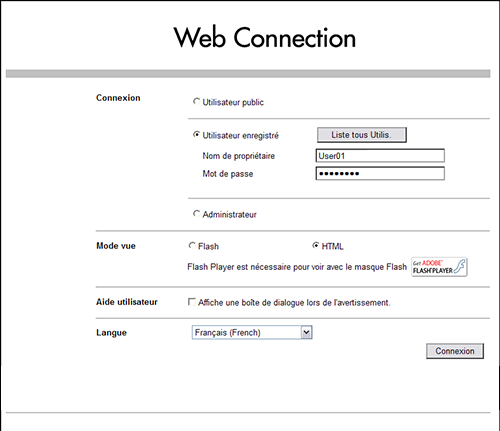Select HTML view mode

point(315,246)
